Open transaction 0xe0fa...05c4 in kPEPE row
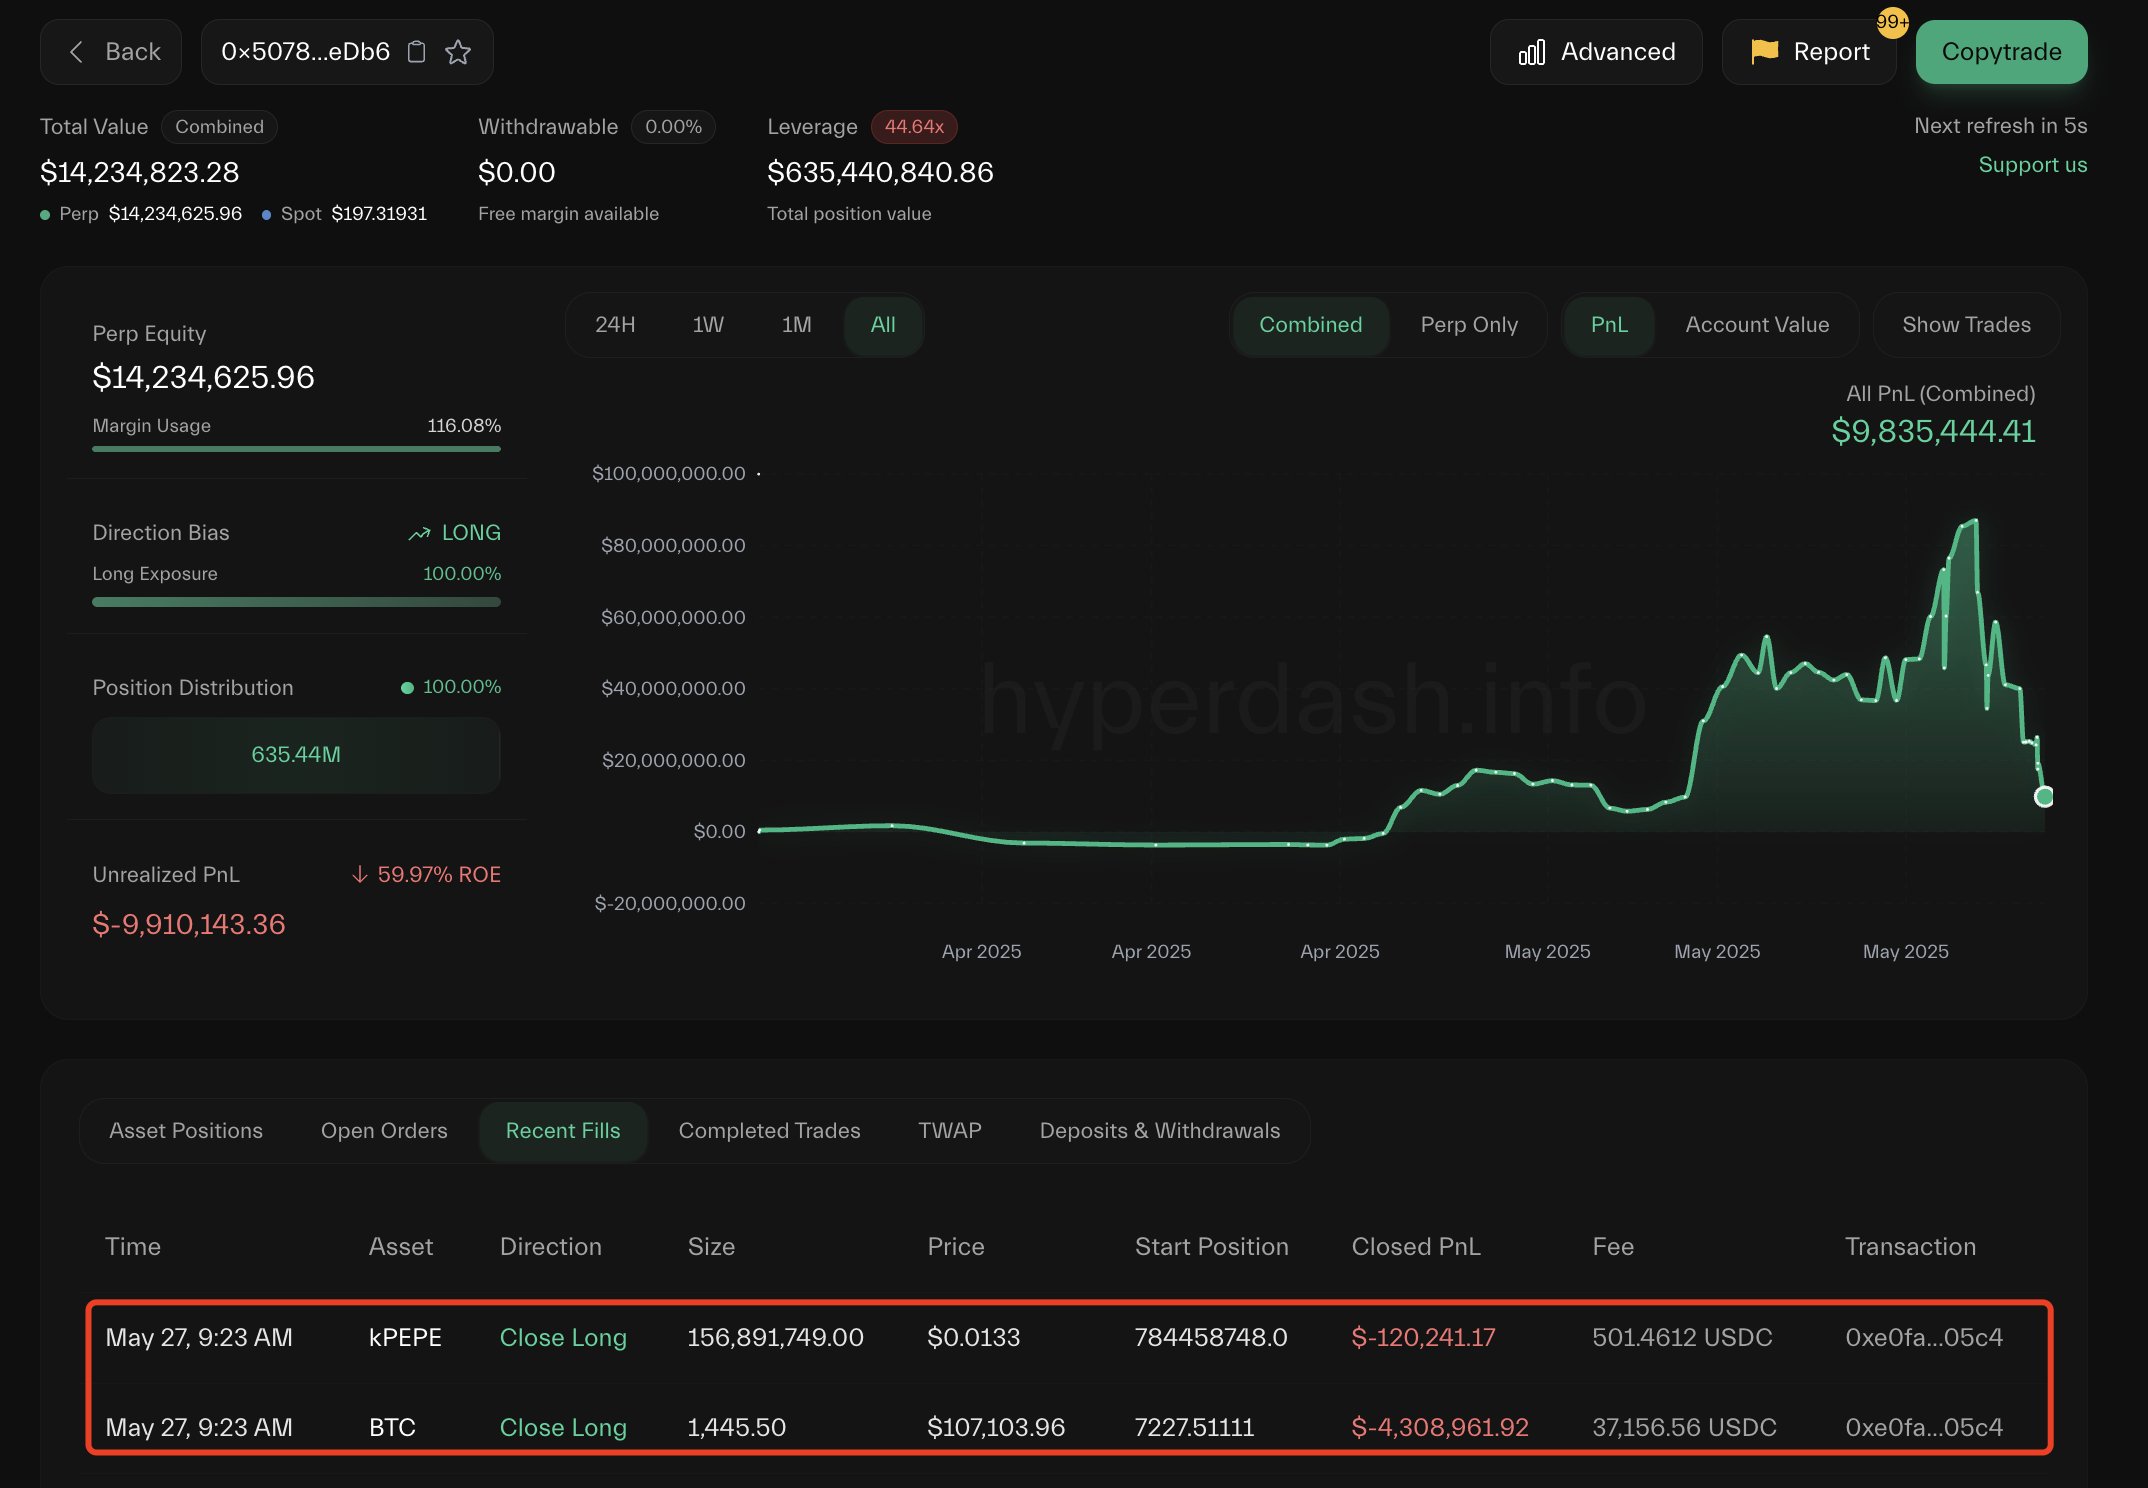The height and width of the screenshot is (1488, 2148). 1924,1338
